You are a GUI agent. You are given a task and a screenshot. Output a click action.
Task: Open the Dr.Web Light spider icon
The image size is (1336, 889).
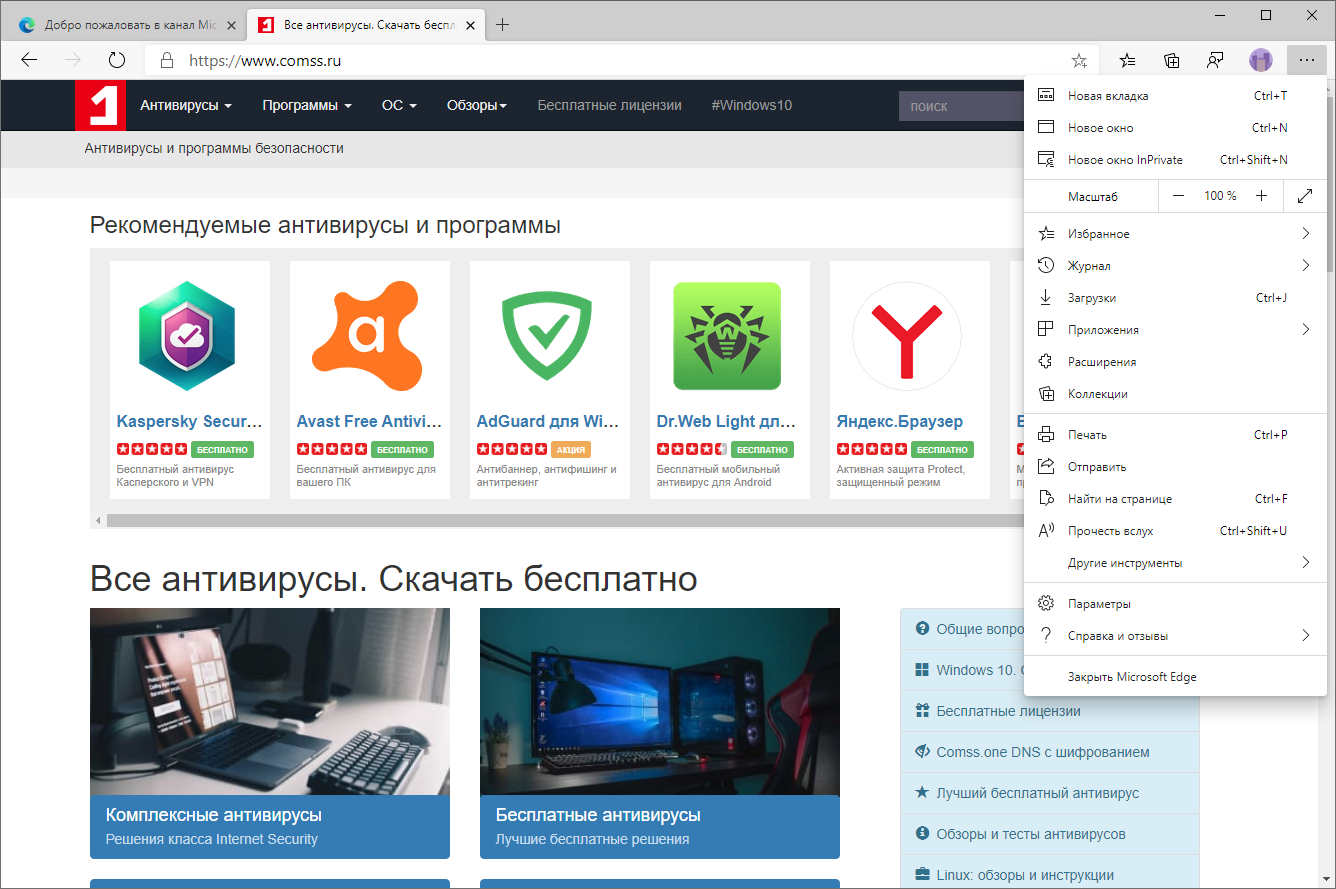[727, 336]
